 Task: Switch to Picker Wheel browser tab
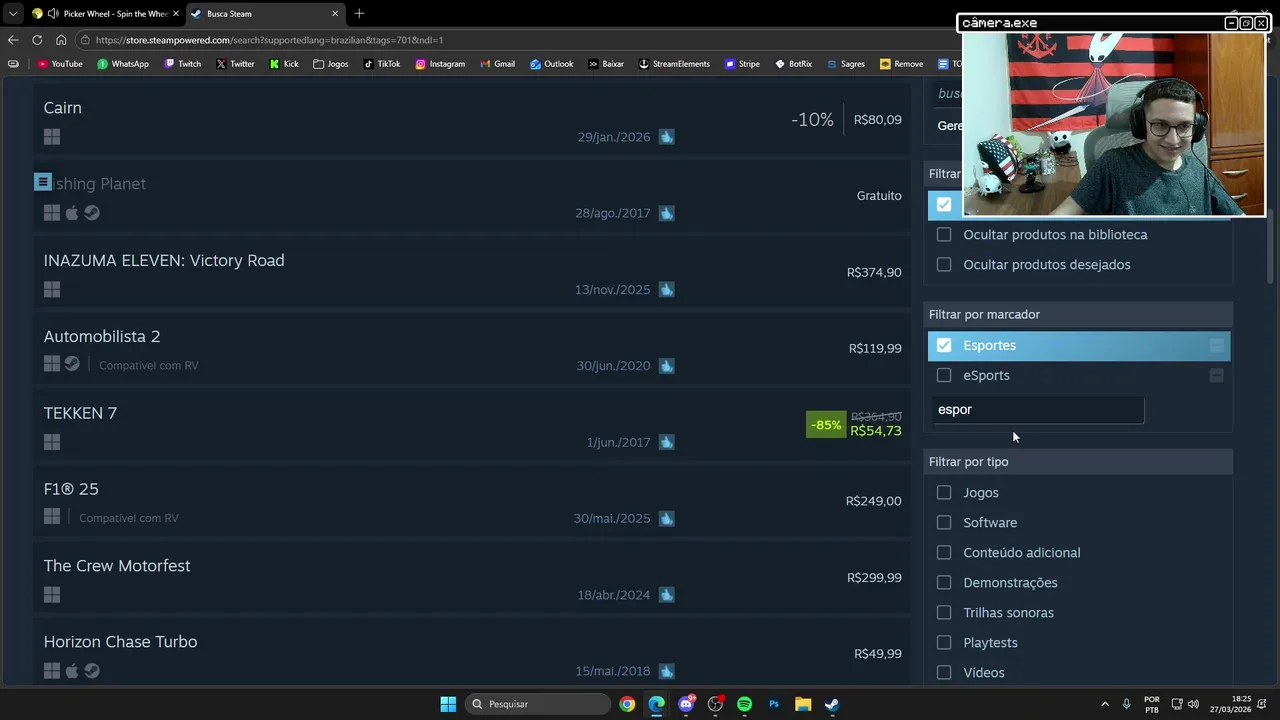[105, 14]
